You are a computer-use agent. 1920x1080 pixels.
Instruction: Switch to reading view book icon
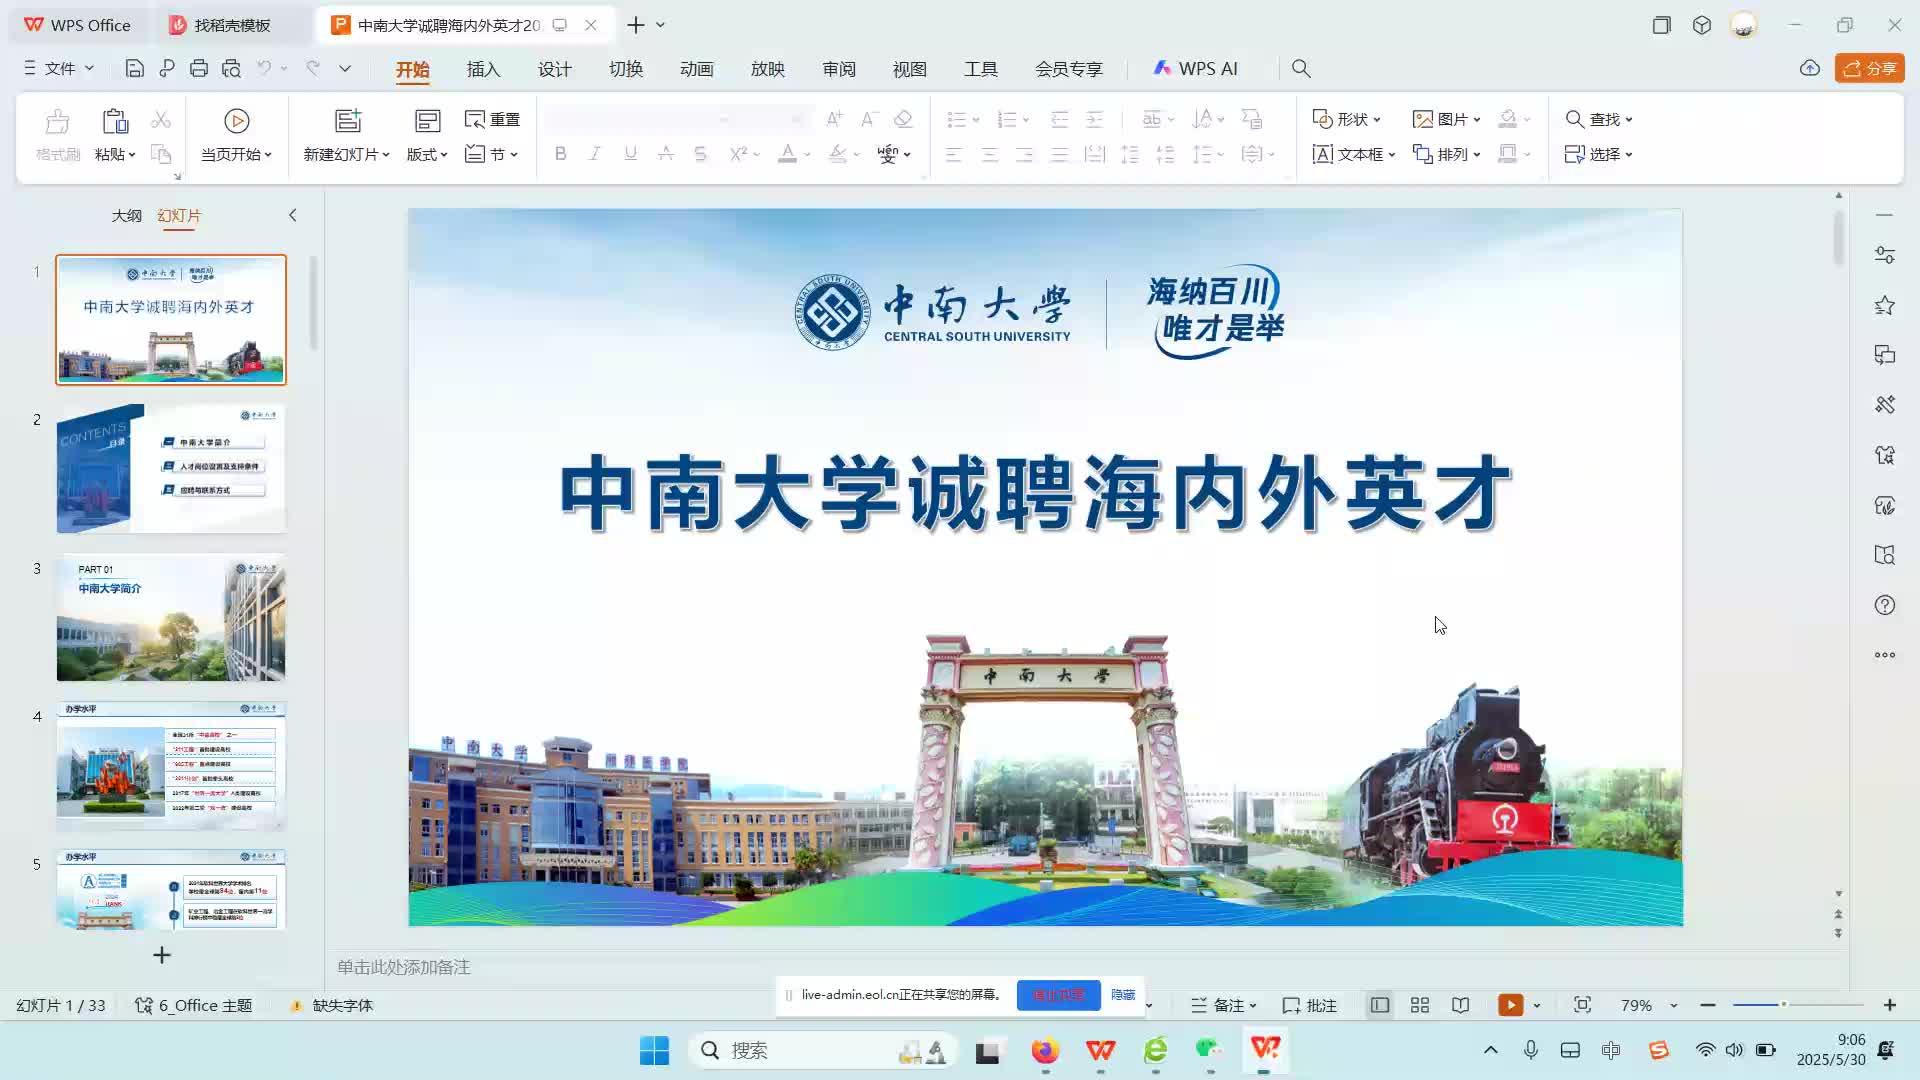coord(1461,1005)
